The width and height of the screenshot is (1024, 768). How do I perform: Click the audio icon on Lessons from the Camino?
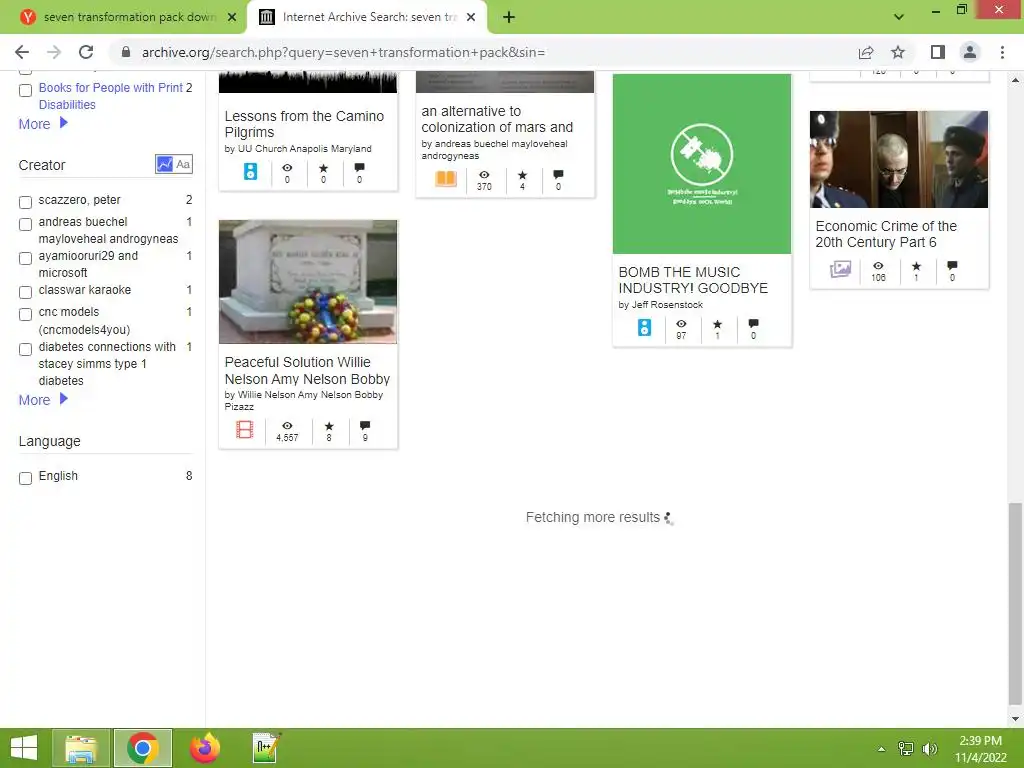pos(250,172)
